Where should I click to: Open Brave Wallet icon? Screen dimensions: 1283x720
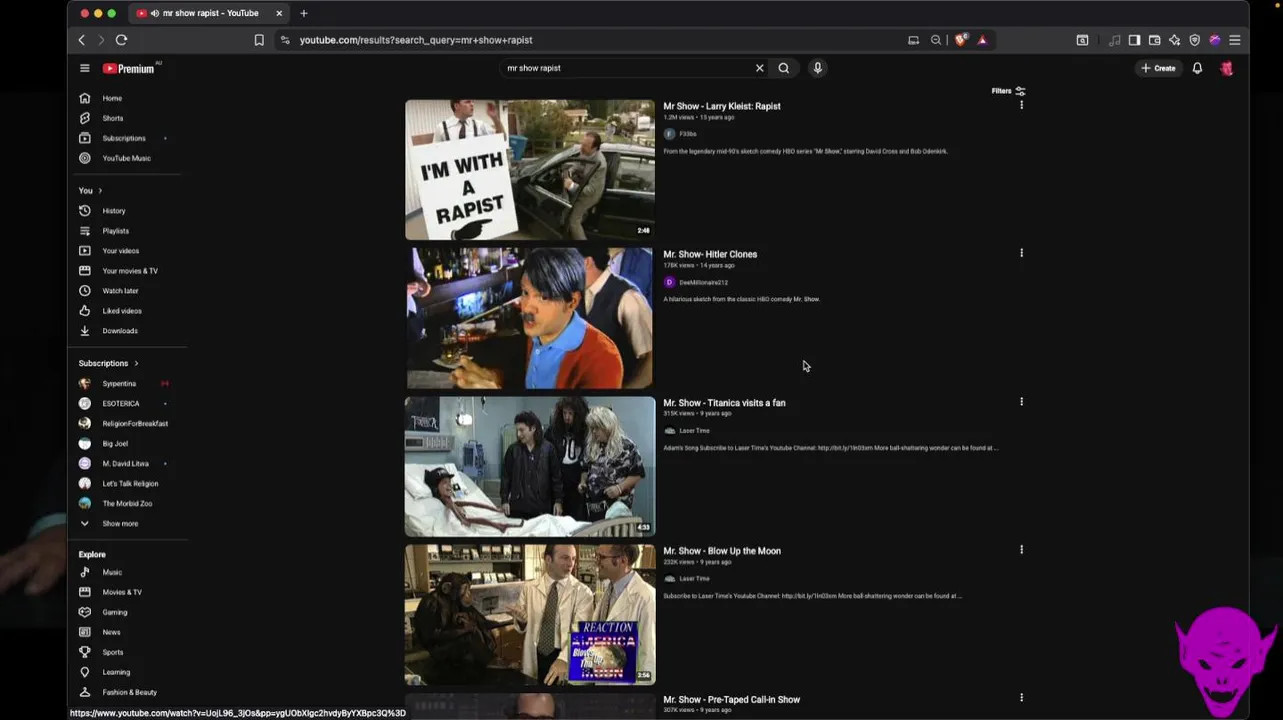pos(1154,40)
